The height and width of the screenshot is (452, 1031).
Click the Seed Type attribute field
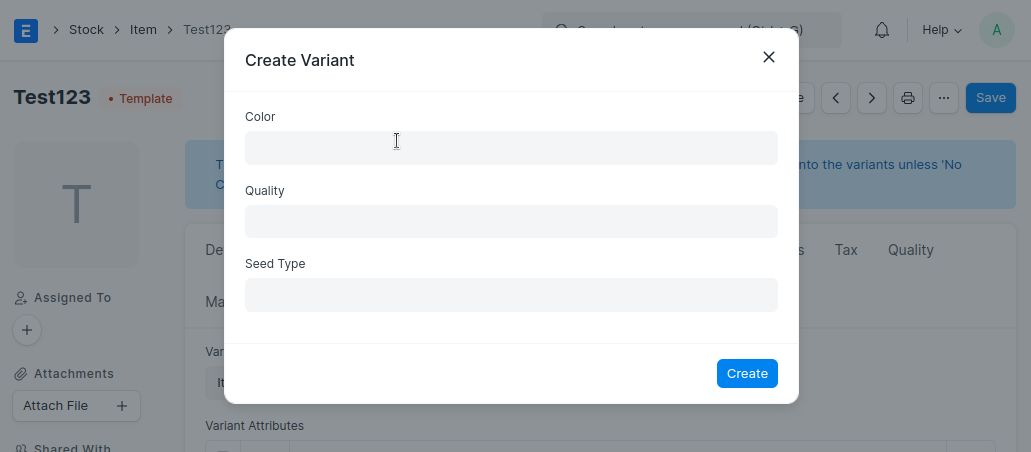(511, 295)
